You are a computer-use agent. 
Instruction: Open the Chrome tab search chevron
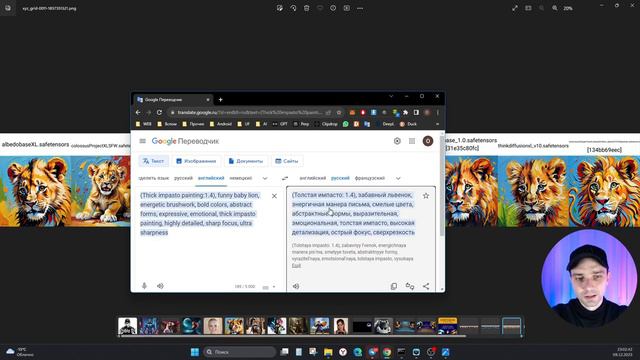(x=391, y=96)
